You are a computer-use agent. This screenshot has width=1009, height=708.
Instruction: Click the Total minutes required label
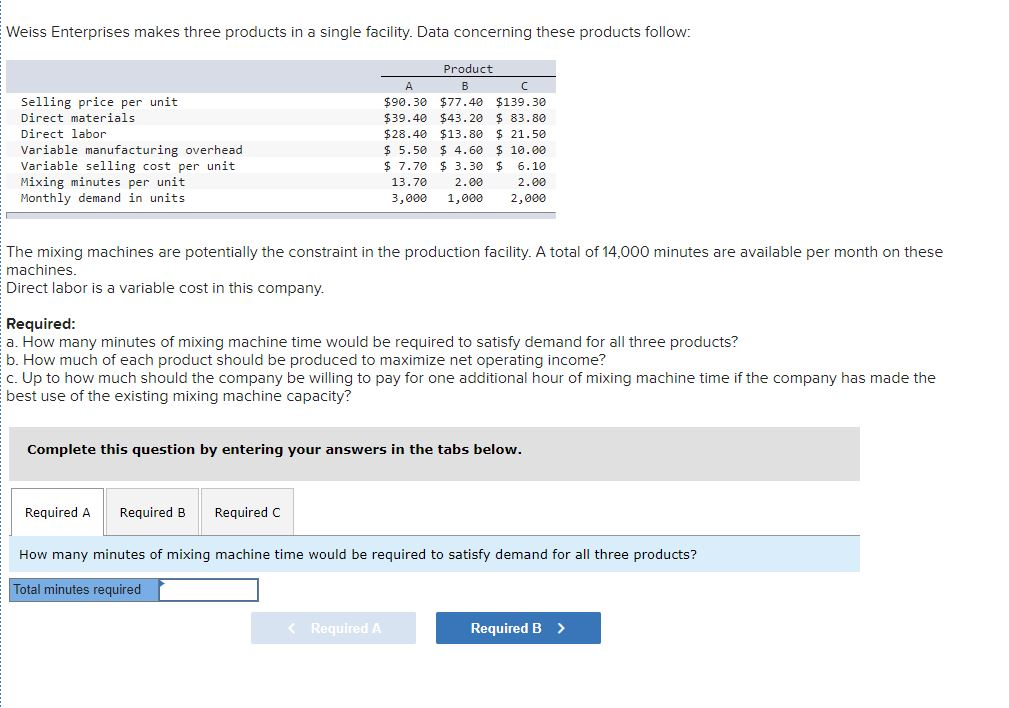80,589
